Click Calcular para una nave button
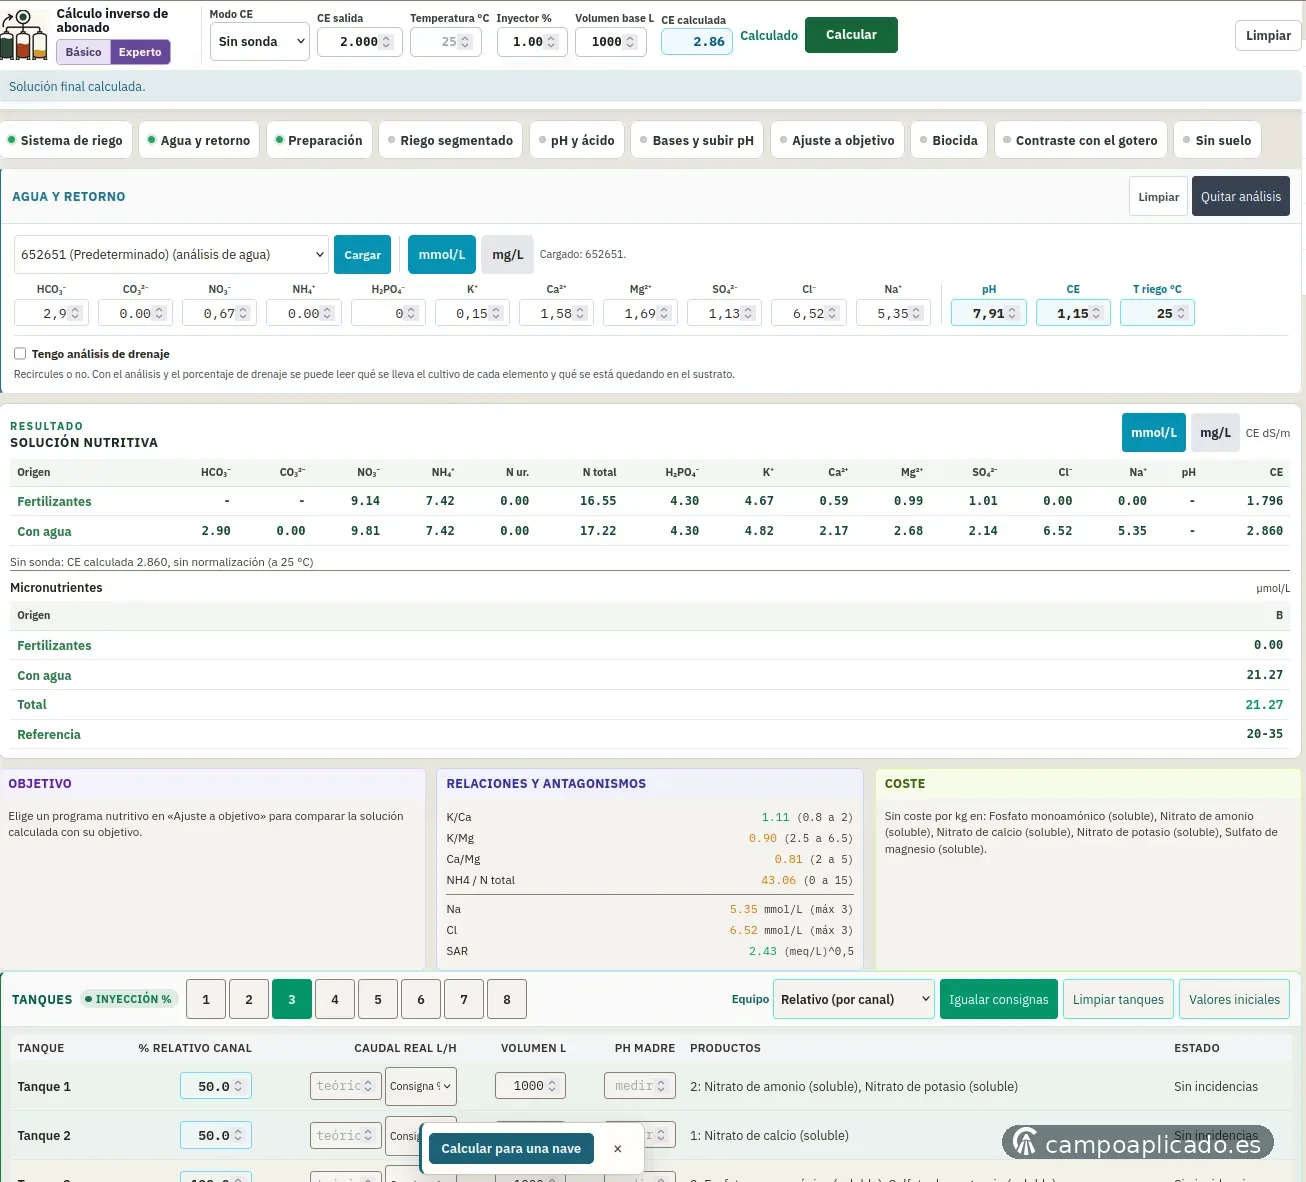The height and width of the screenshot is (1182, 1306). (x=511, y=1149)
